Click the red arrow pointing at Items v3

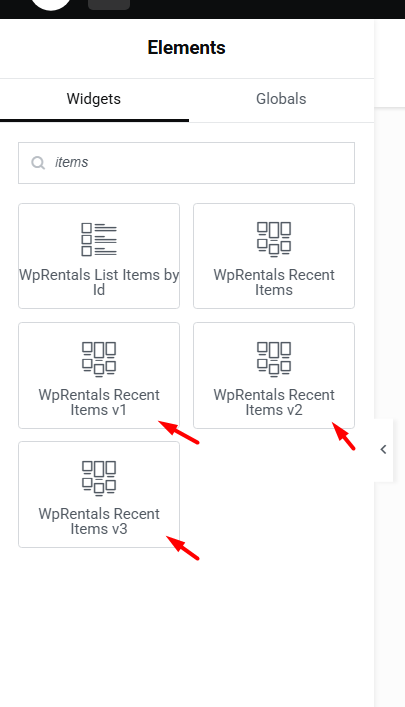coord(183,548)
